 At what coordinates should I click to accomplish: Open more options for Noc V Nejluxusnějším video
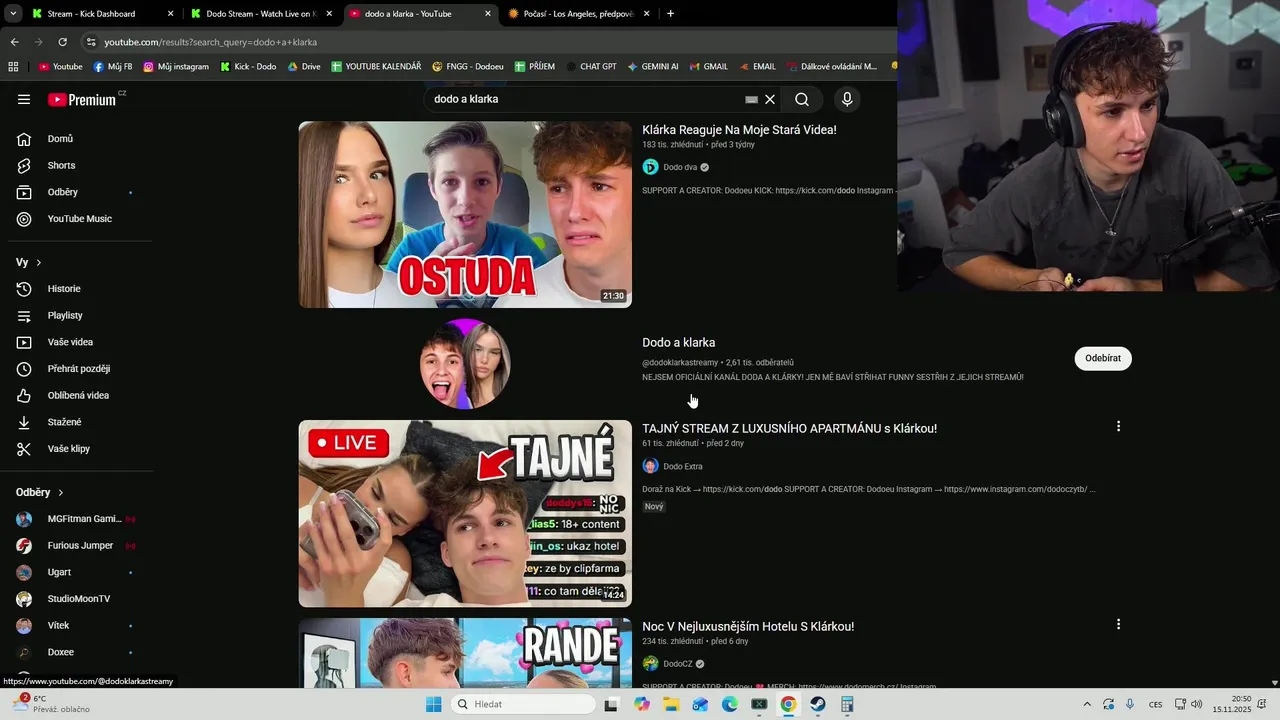pos(1118,624)
